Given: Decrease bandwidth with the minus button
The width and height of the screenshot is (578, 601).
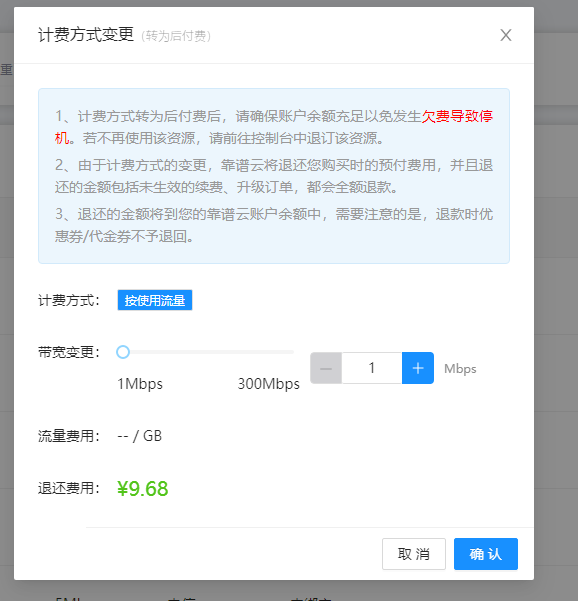Looking at the screenshot, I should tap(326, 368).
